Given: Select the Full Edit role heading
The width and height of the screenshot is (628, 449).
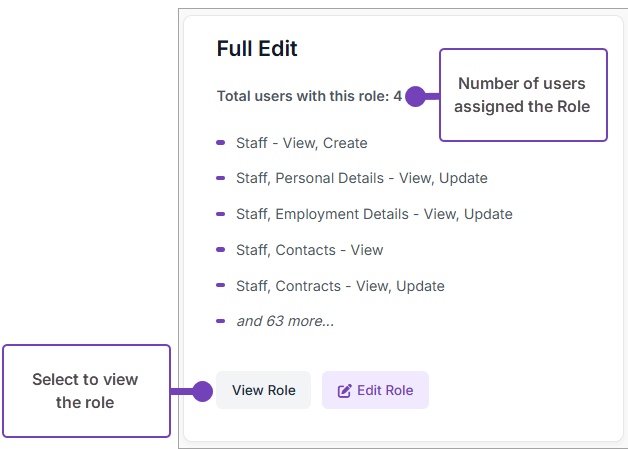Looking at the screenshot, I should [257, 49].
